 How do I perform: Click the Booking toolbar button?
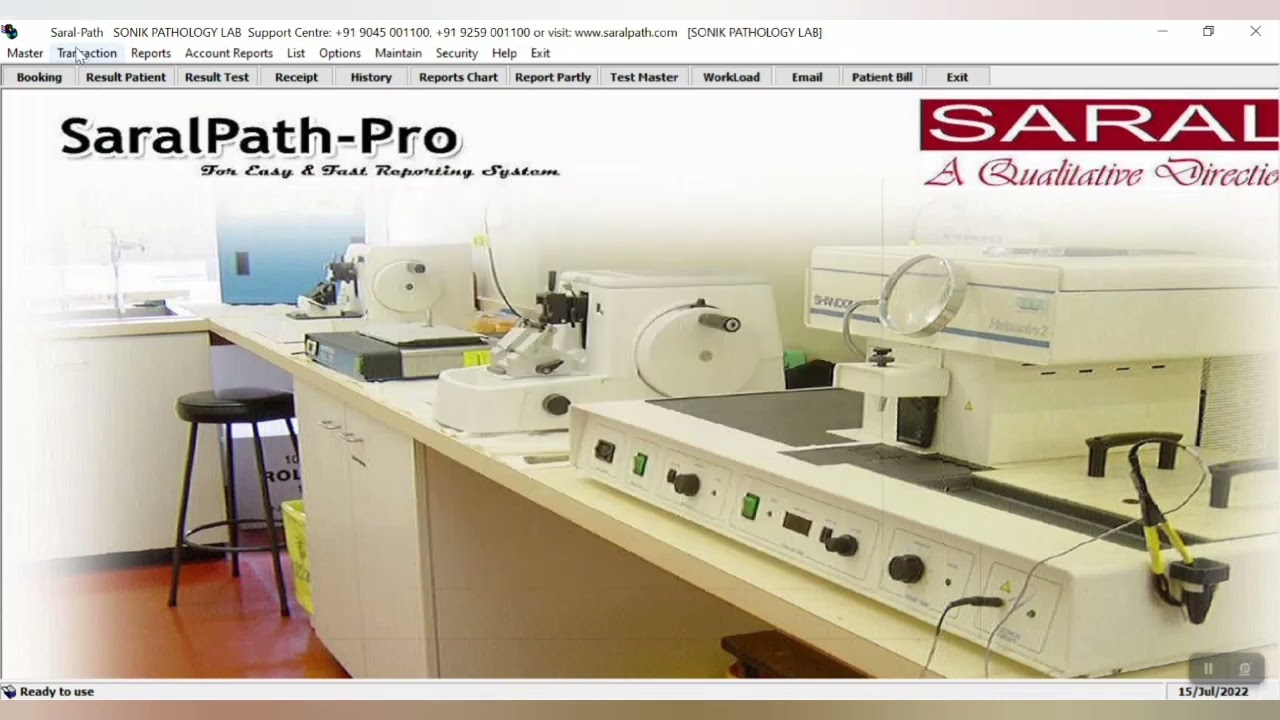(39, 77)
